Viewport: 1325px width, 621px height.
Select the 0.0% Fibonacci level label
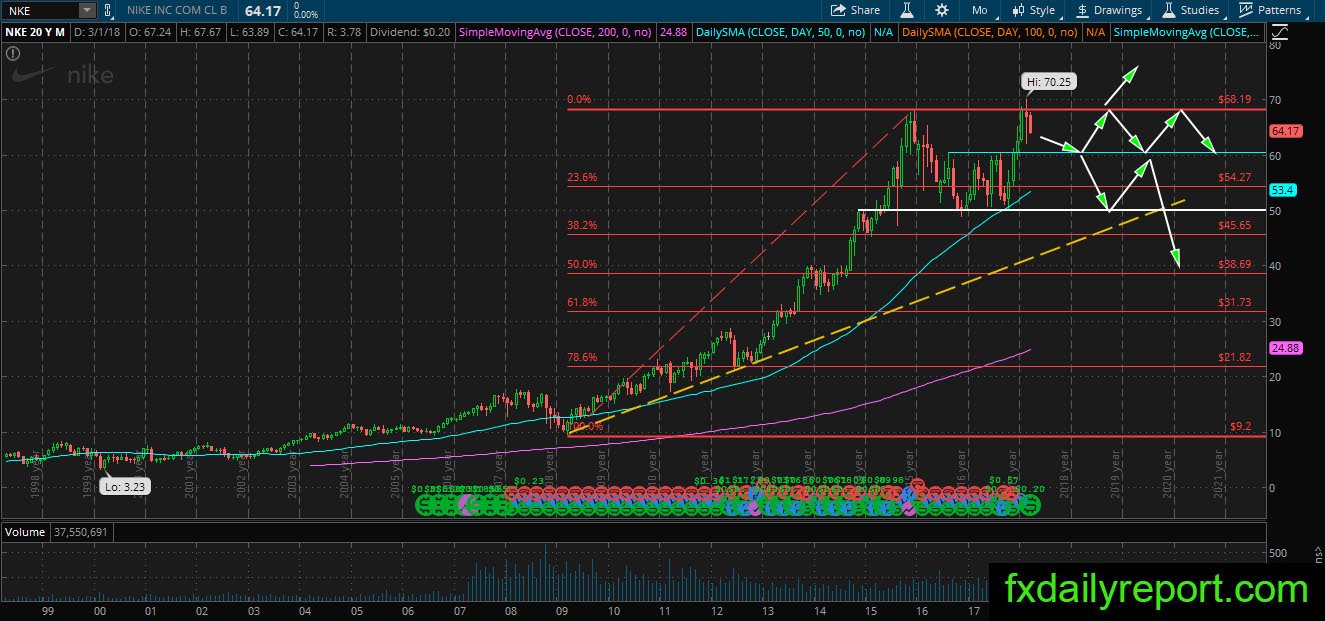click(x=579, y=99)
